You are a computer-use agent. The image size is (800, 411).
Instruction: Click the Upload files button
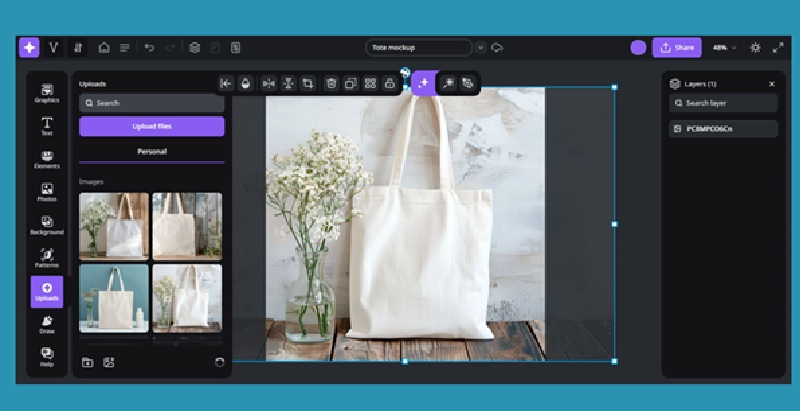point(152,126)
